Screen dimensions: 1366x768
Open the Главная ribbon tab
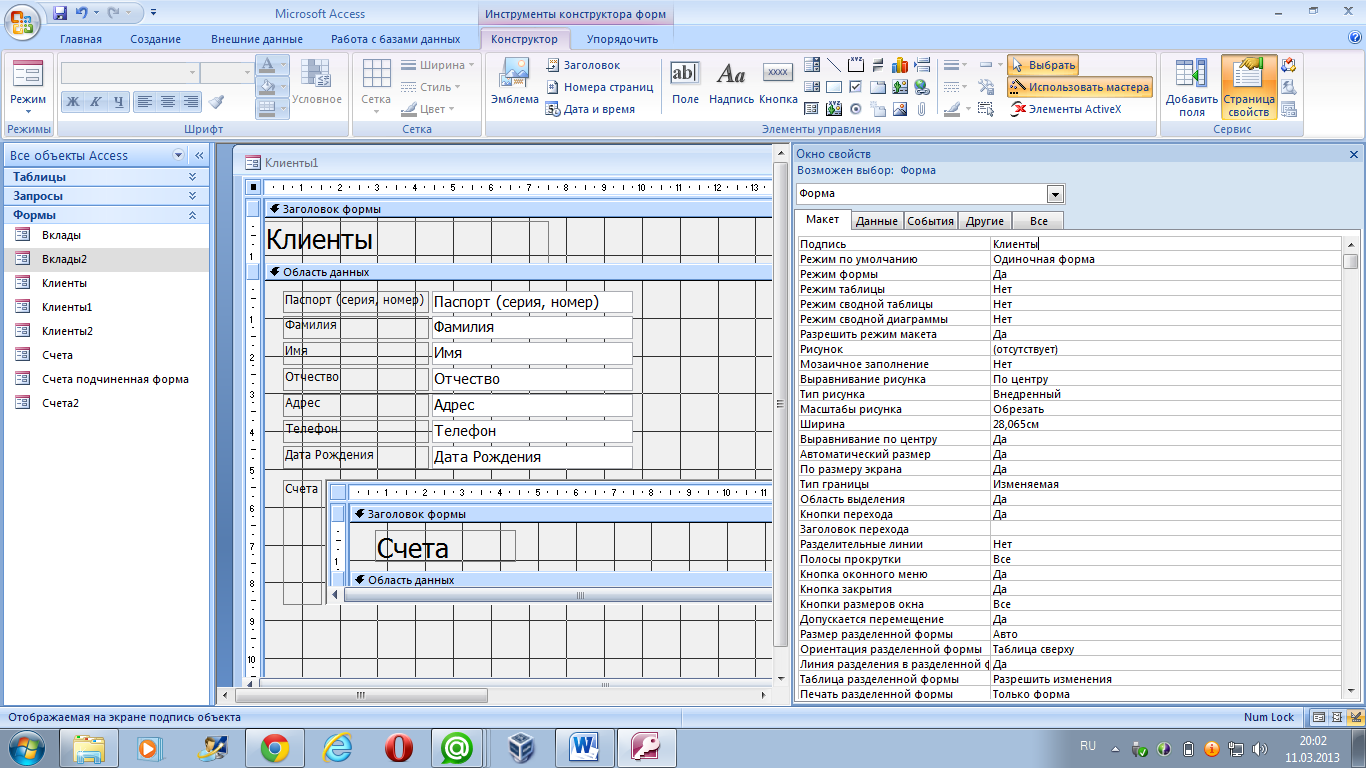coord(81,39)
